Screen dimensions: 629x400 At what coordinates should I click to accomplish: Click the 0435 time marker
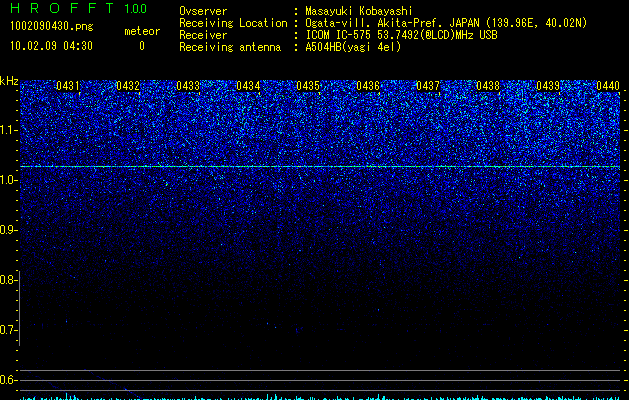(308, 86)
